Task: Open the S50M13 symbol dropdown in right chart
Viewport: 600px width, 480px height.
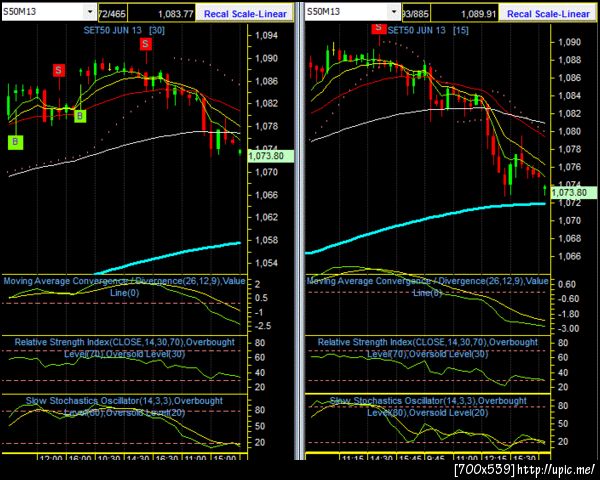Action: pyautogui.click(x=394, y=12)
